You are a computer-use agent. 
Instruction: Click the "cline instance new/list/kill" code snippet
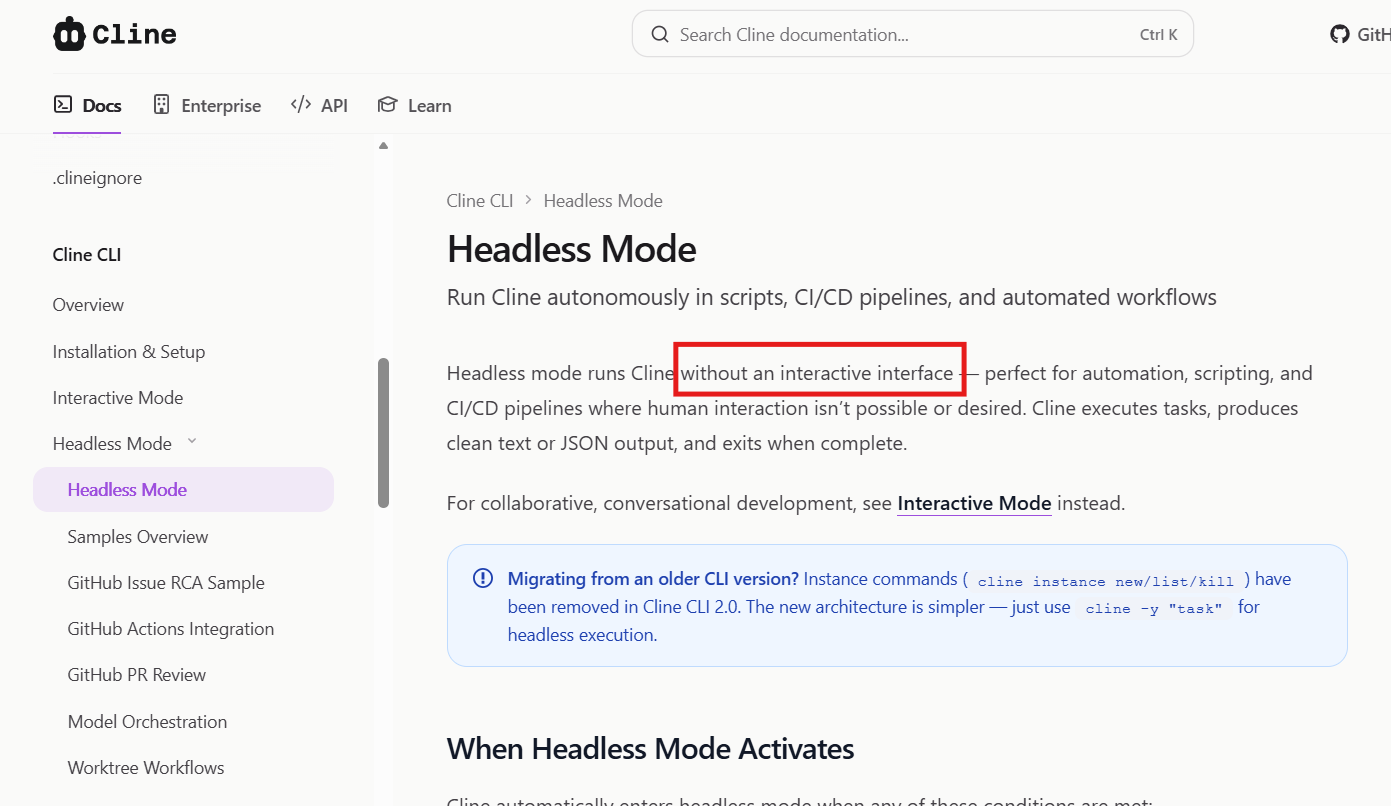click(1108, 581)
